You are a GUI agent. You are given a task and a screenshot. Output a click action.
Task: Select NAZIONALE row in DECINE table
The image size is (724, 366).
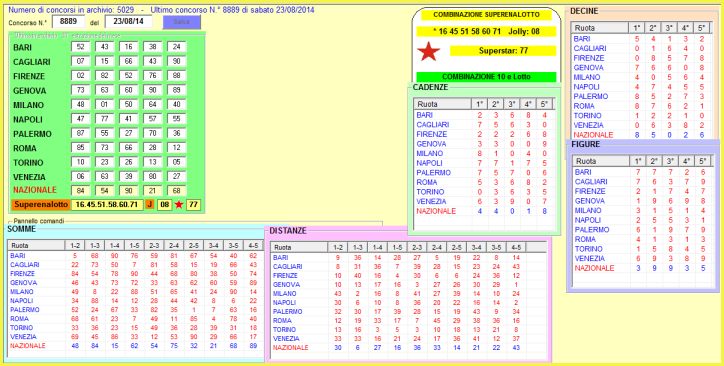(641, 135)
